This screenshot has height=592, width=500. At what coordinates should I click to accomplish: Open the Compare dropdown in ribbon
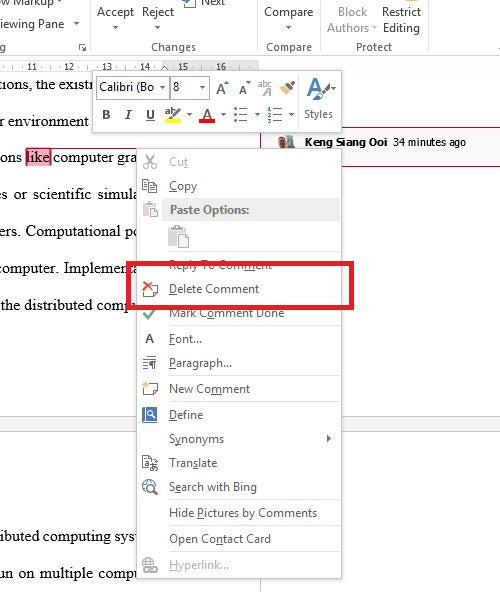[289, 27]
